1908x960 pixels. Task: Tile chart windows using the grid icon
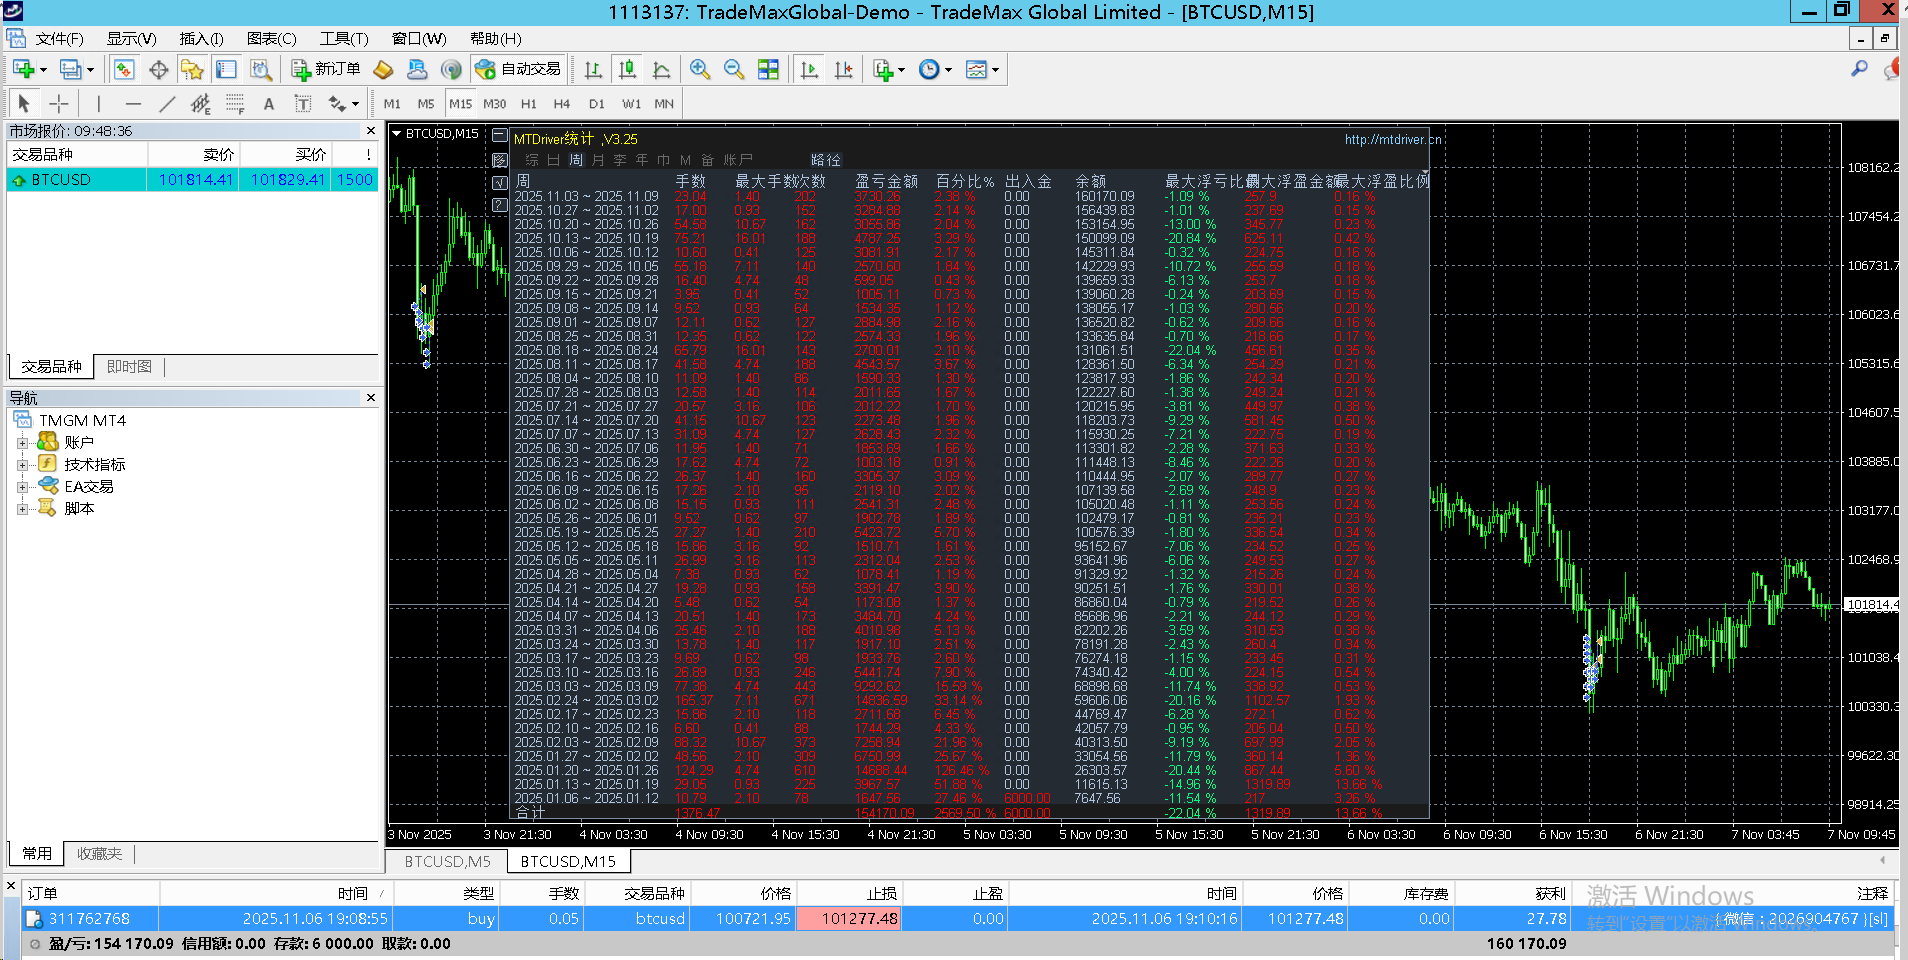[x=768, y=69]
